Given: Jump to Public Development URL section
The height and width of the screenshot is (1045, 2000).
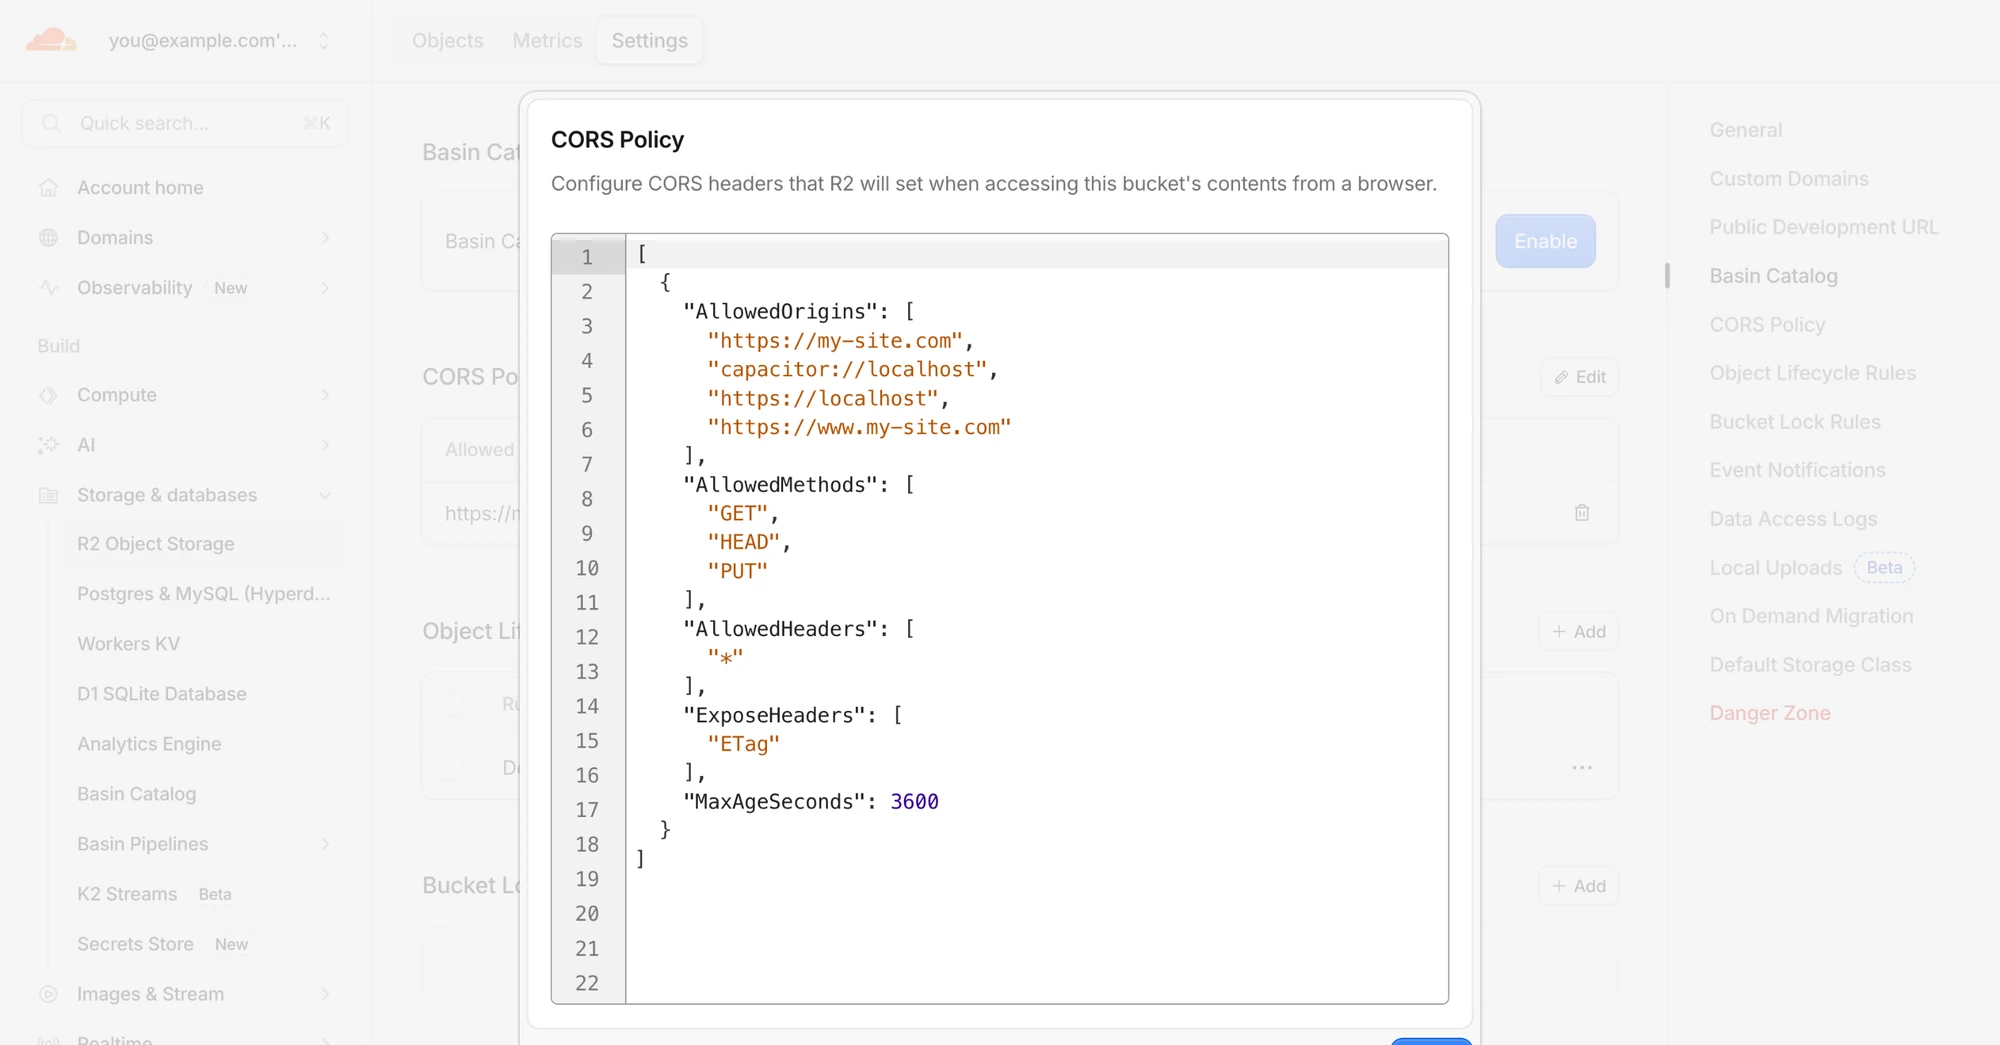Looking at the screenshot, I should pyautogui.click(x=1824, y=227).
